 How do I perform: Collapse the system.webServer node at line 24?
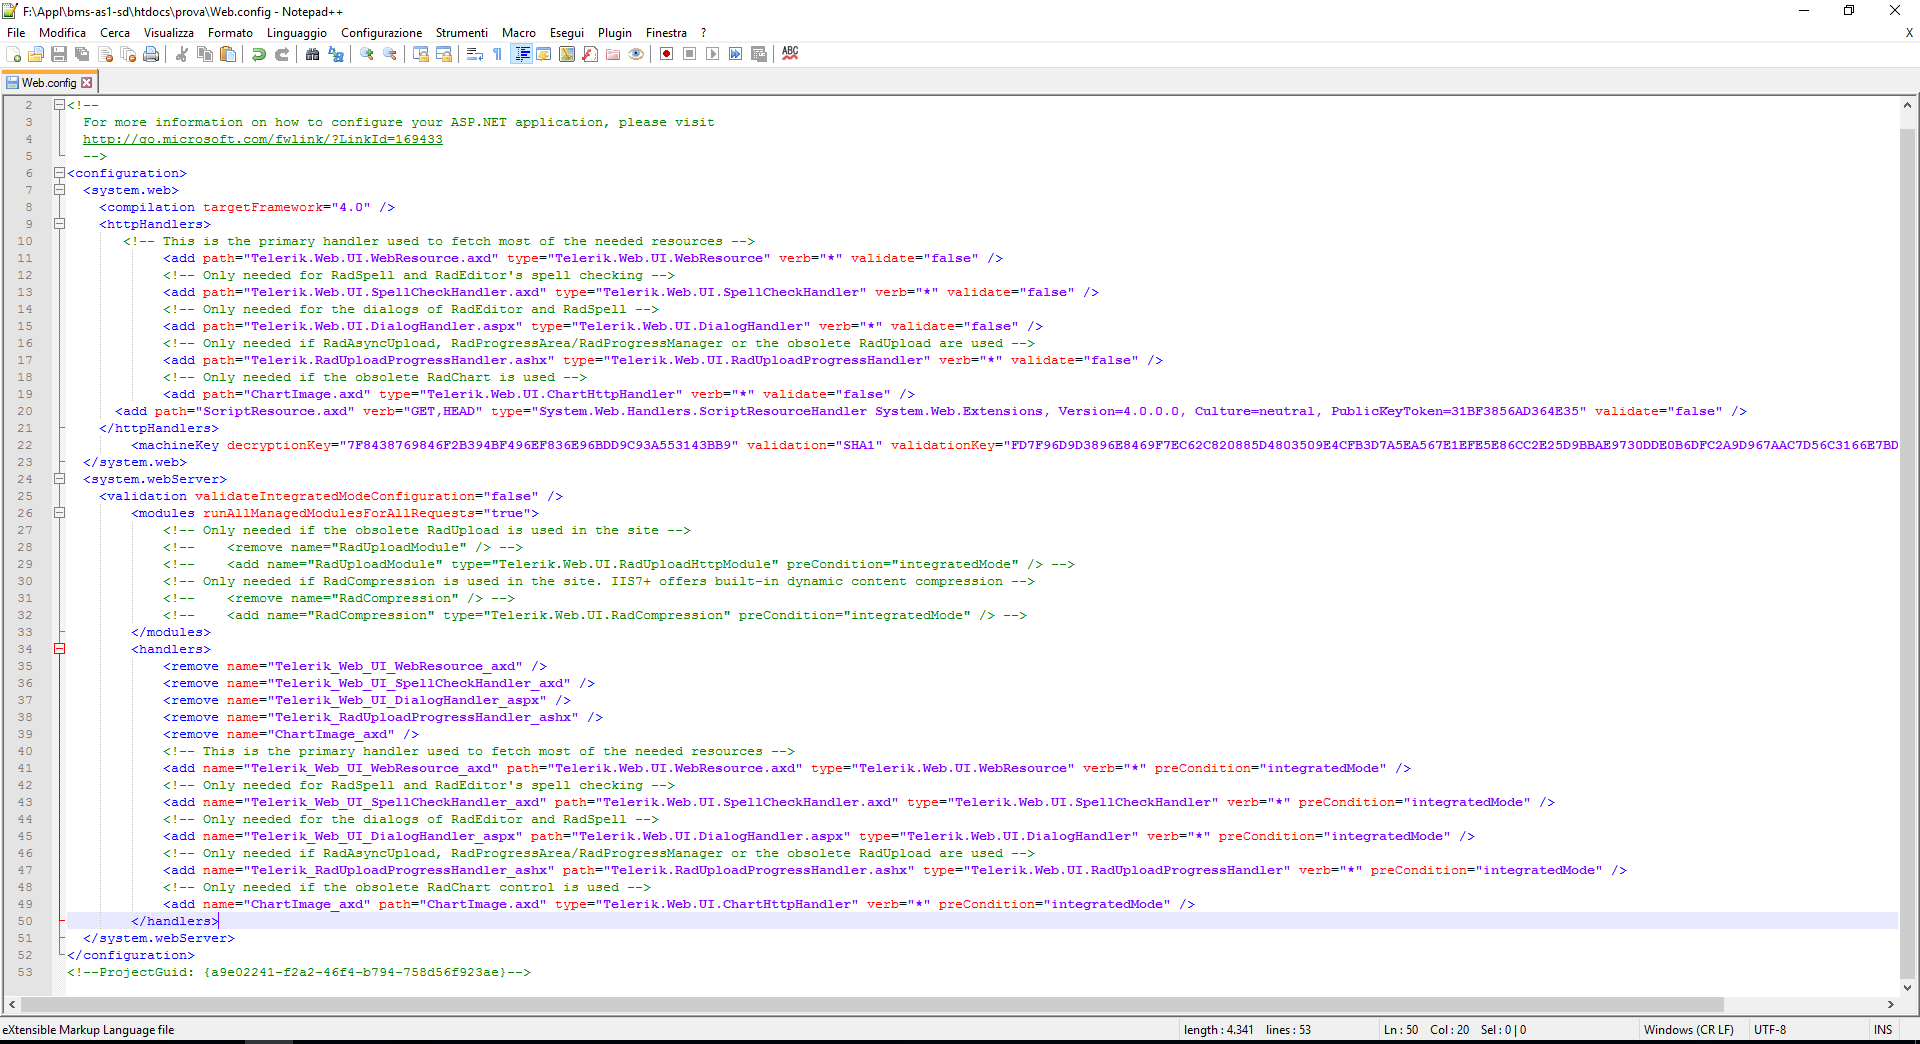[x=59, y=479]
